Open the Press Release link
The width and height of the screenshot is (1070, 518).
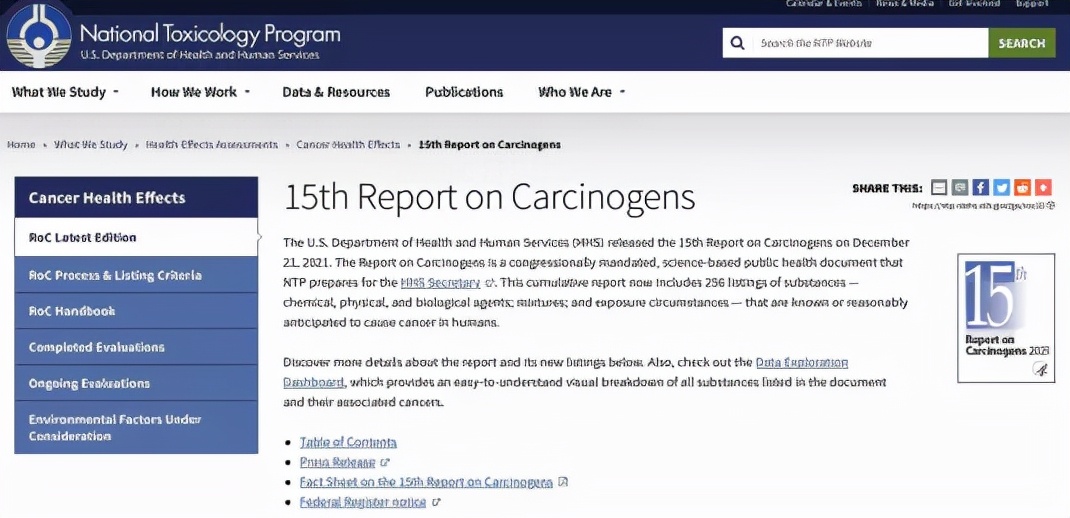pos(338,463)
